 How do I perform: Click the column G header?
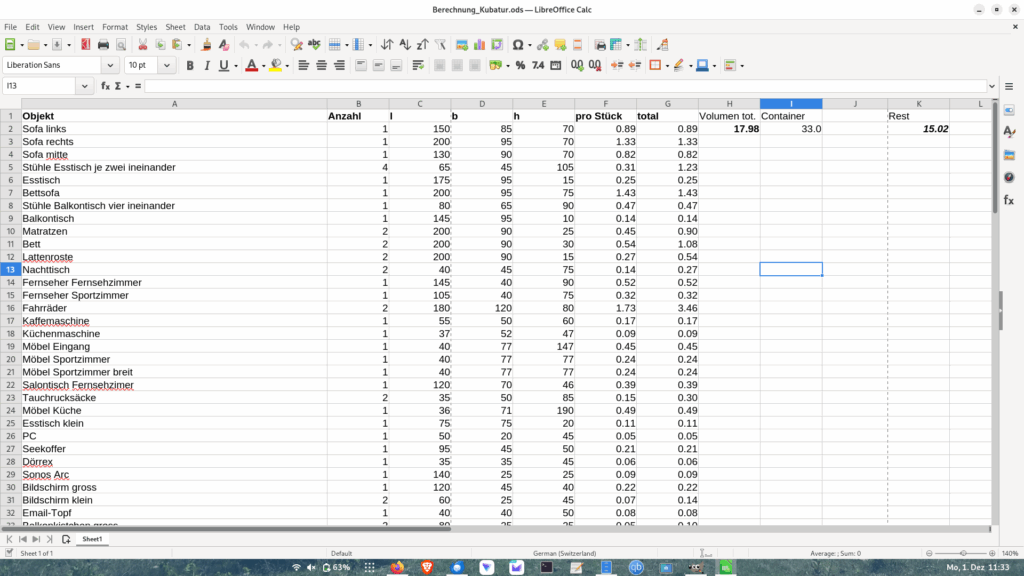point(667,104)
